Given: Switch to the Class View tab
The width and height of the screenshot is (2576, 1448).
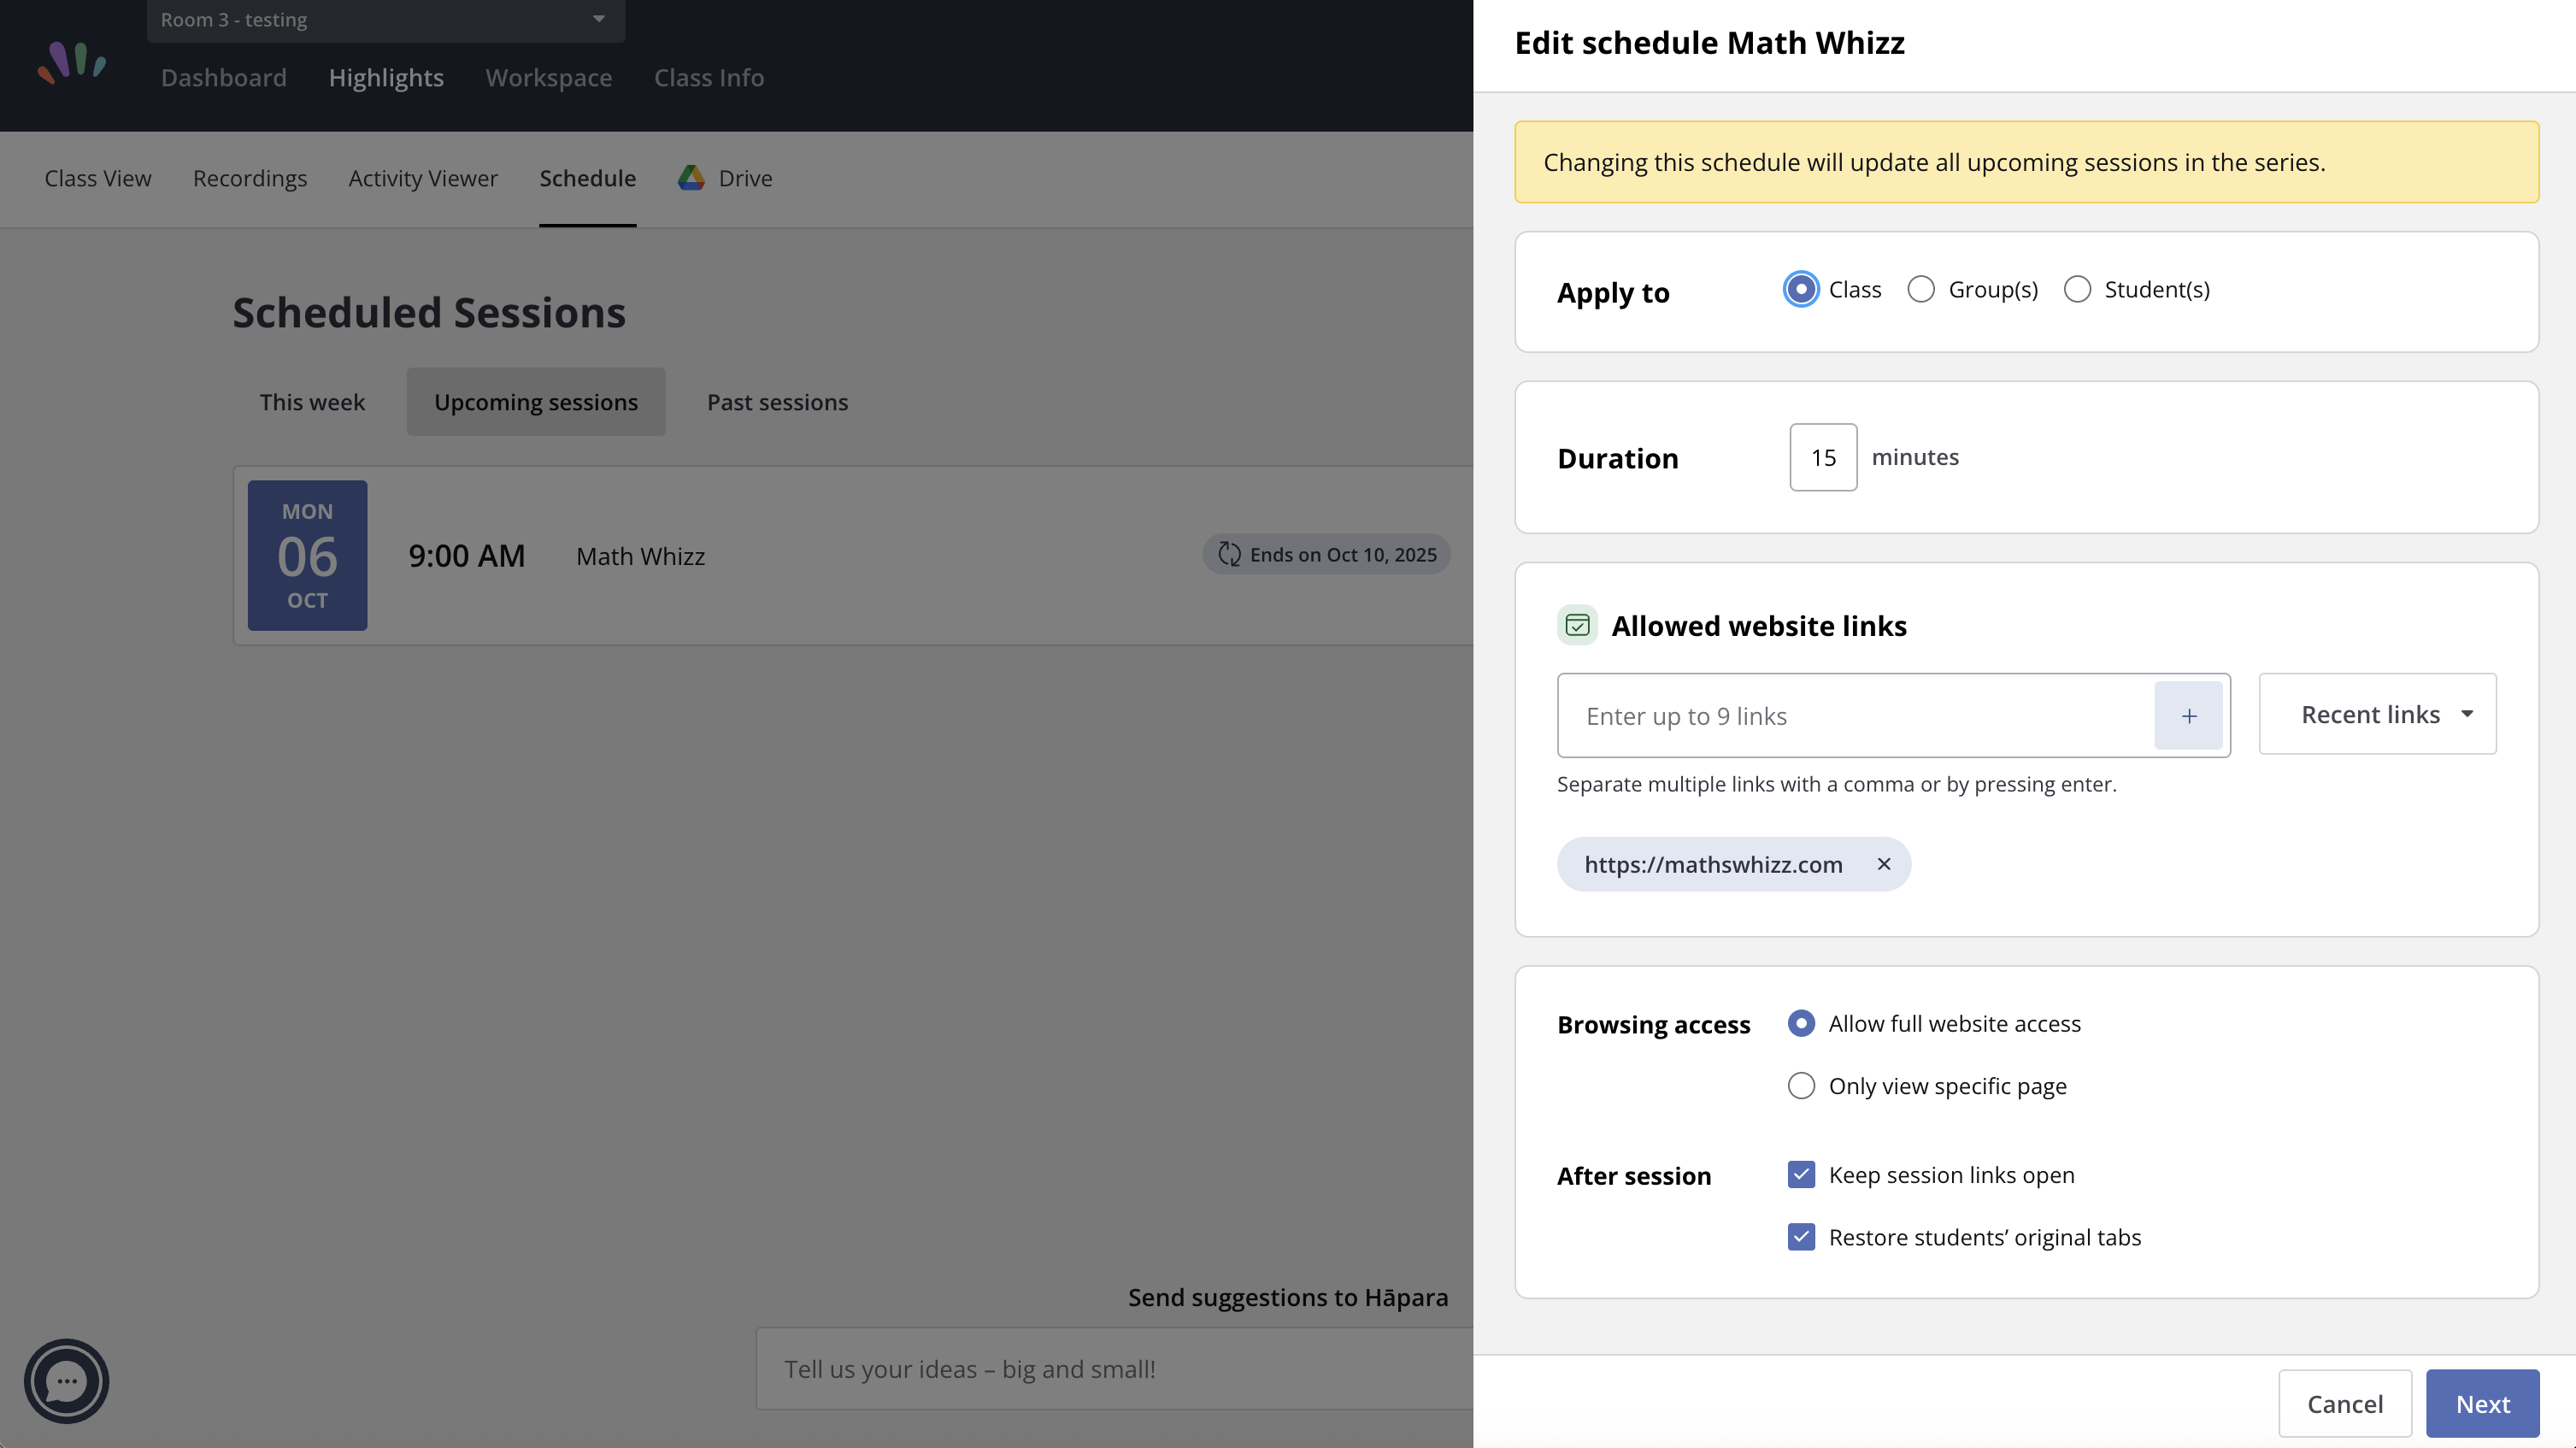Looking at the screenshot, I should (98, 178).
